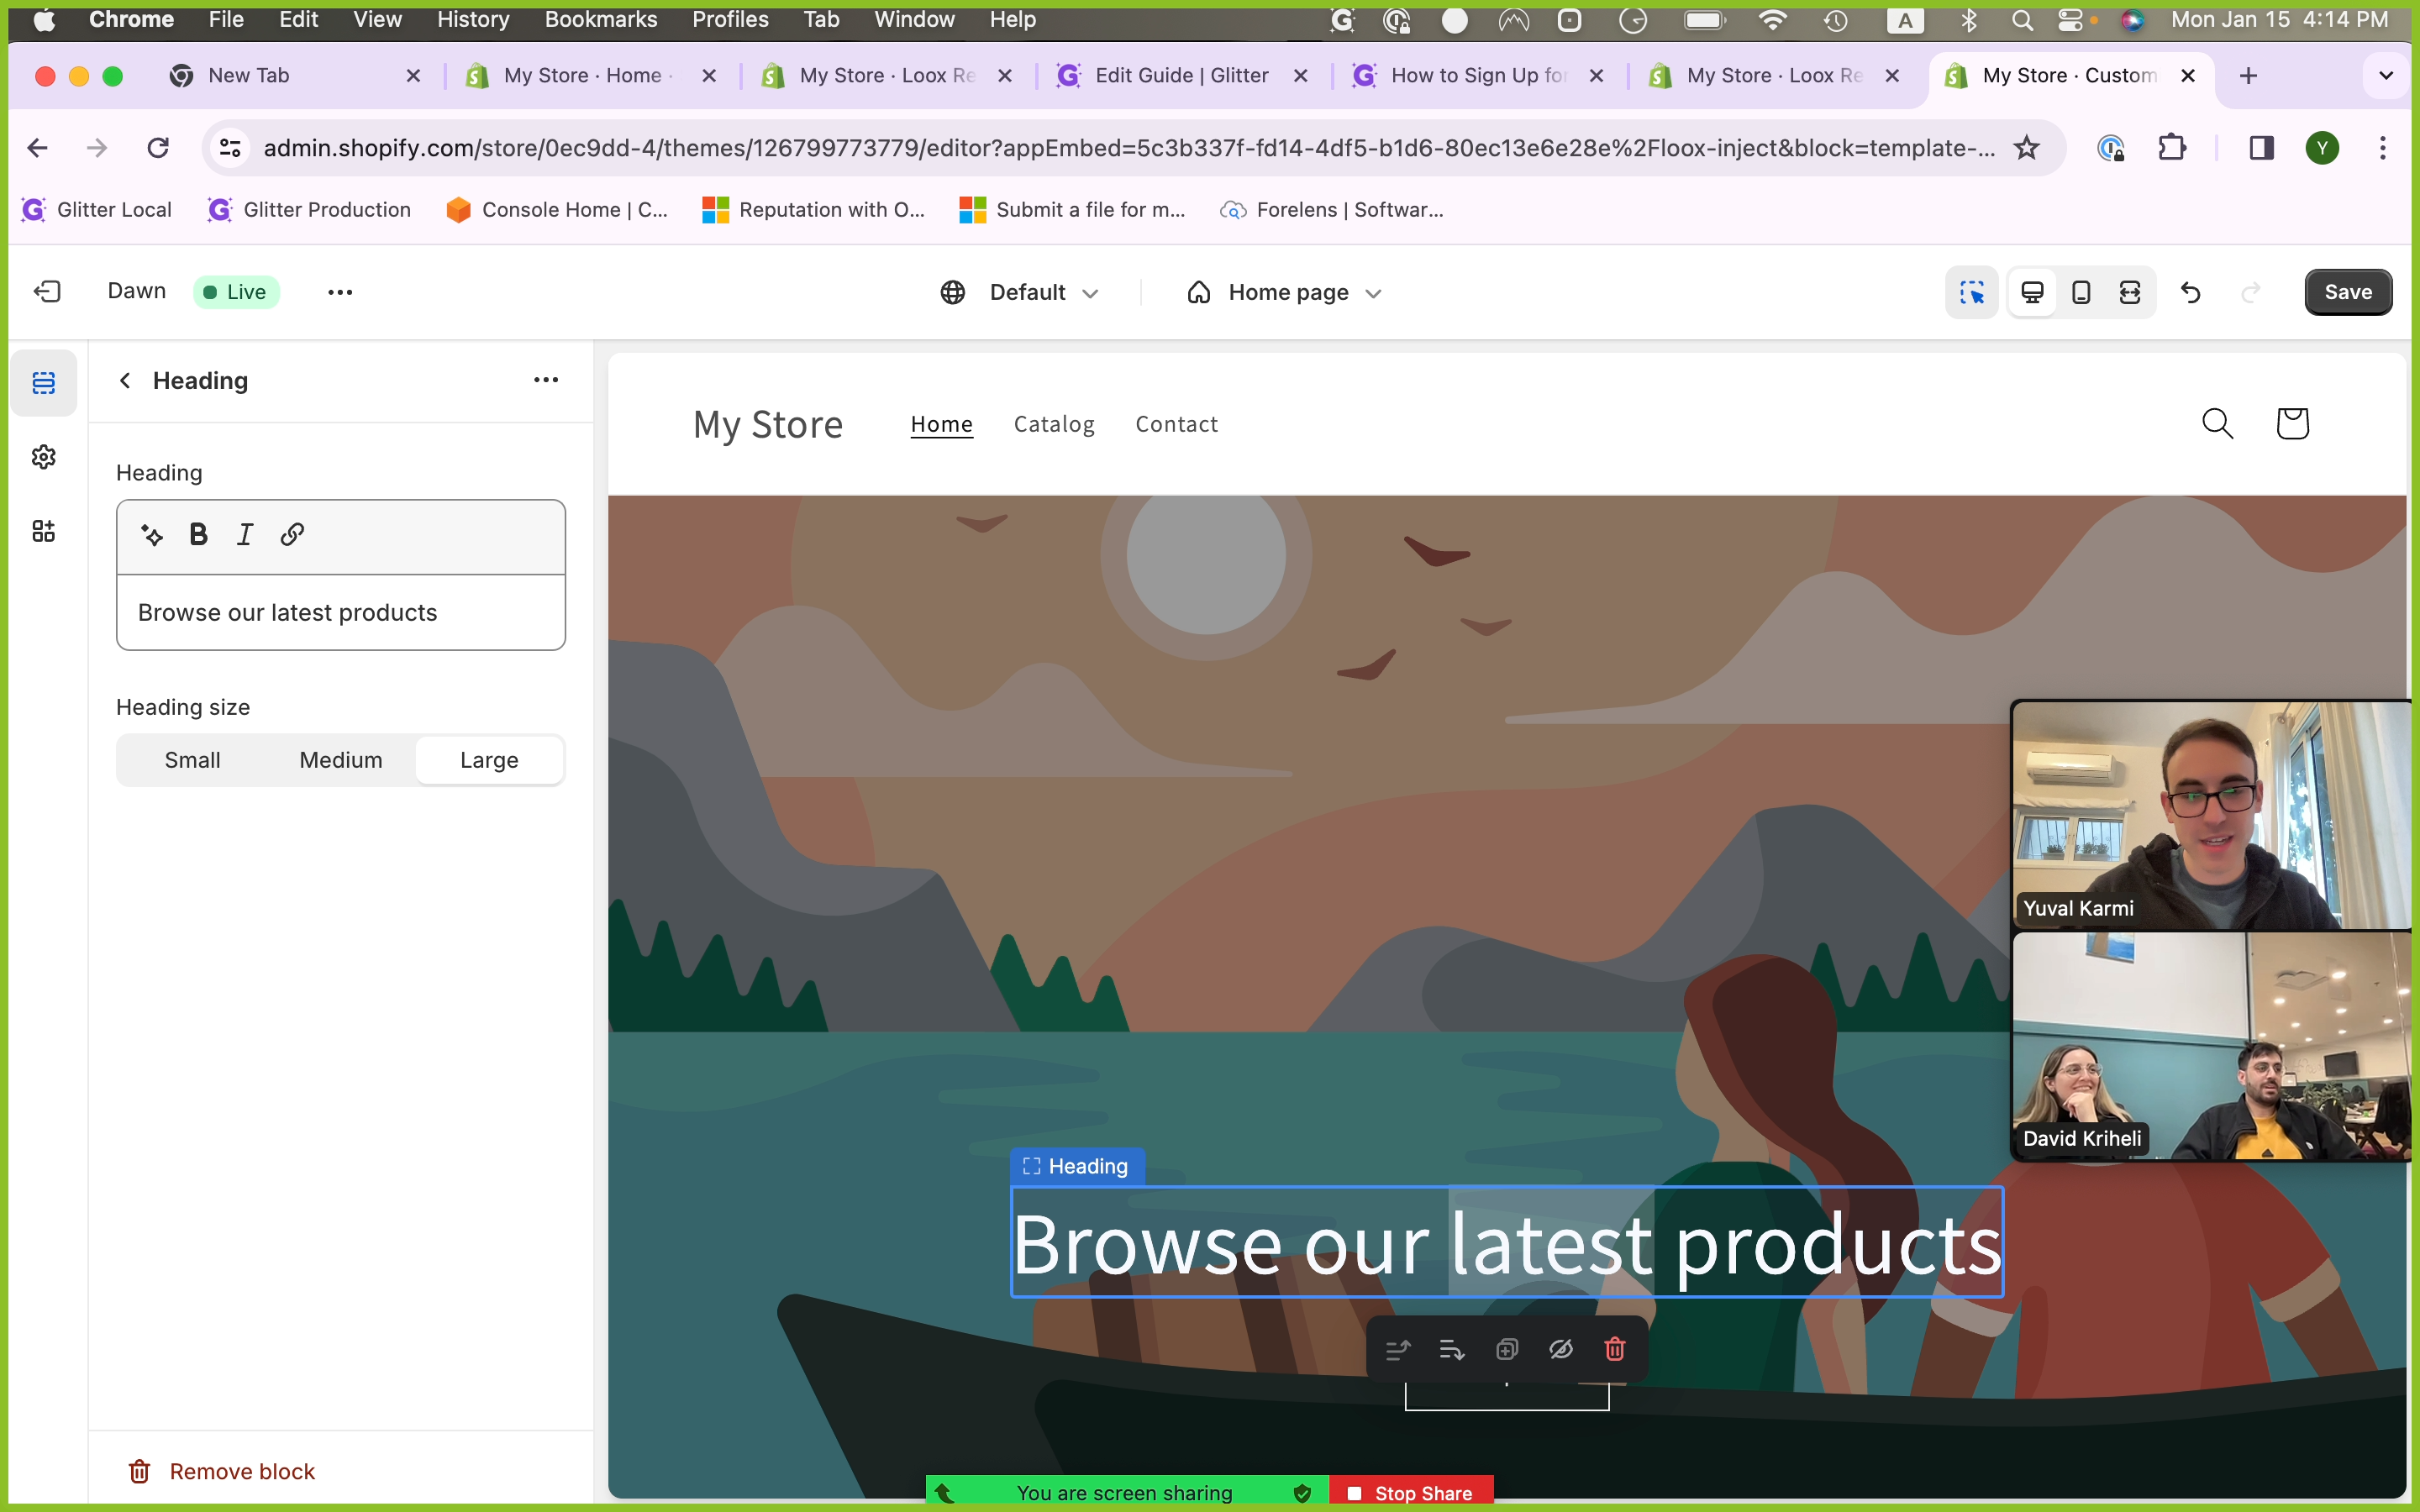Open a new Chrome tab
Image resolution: width=2420 pixels, height=1512 pixels.
(2248, 76)
